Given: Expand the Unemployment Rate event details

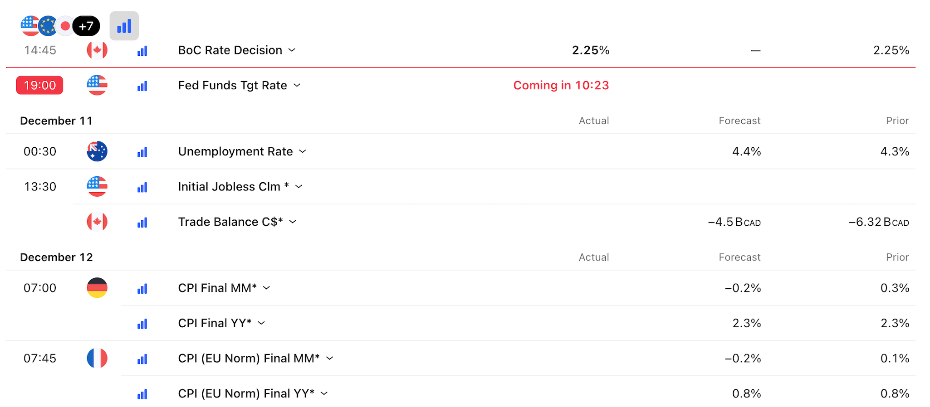Looking at the screenshot, I should pos(242,152).
